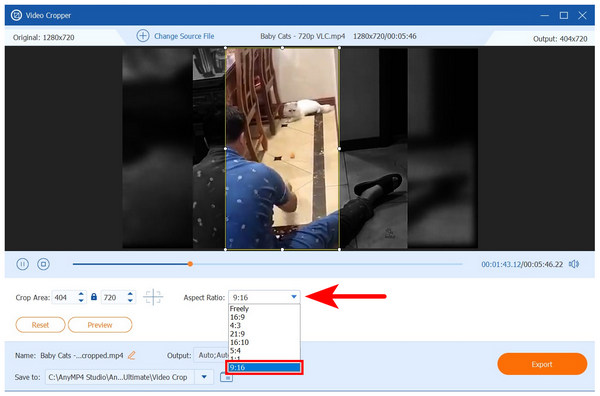Toggle the aspect lock icon
Image resolution: width=600 pixels, height=396 pixels.
(x=94, y=297)
